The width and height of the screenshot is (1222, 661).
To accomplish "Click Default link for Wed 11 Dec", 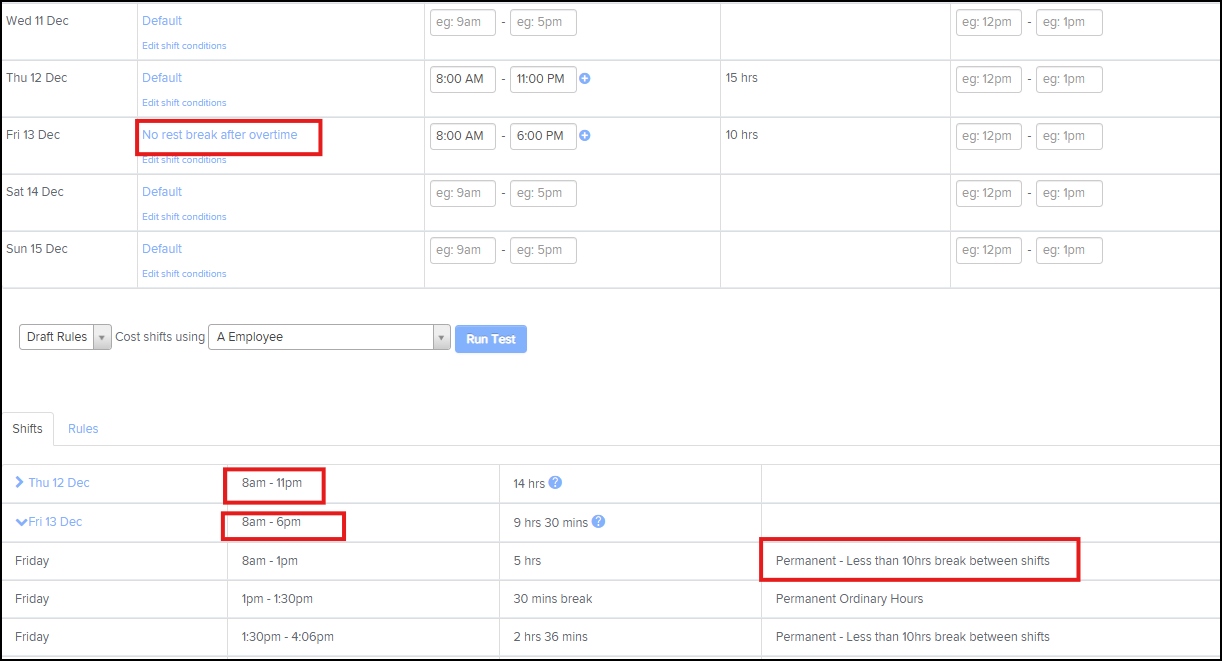I will pyautogui.click(x=162, y=21).
